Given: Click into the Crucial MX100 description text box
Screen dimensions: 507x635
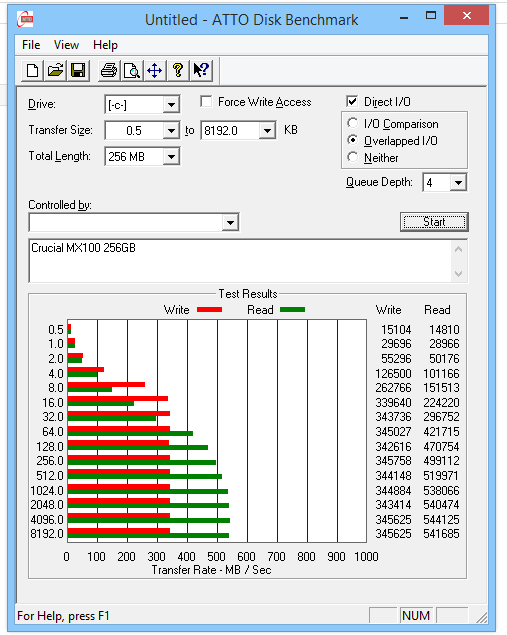Looking at the screenshot, I should coord(241,261).
